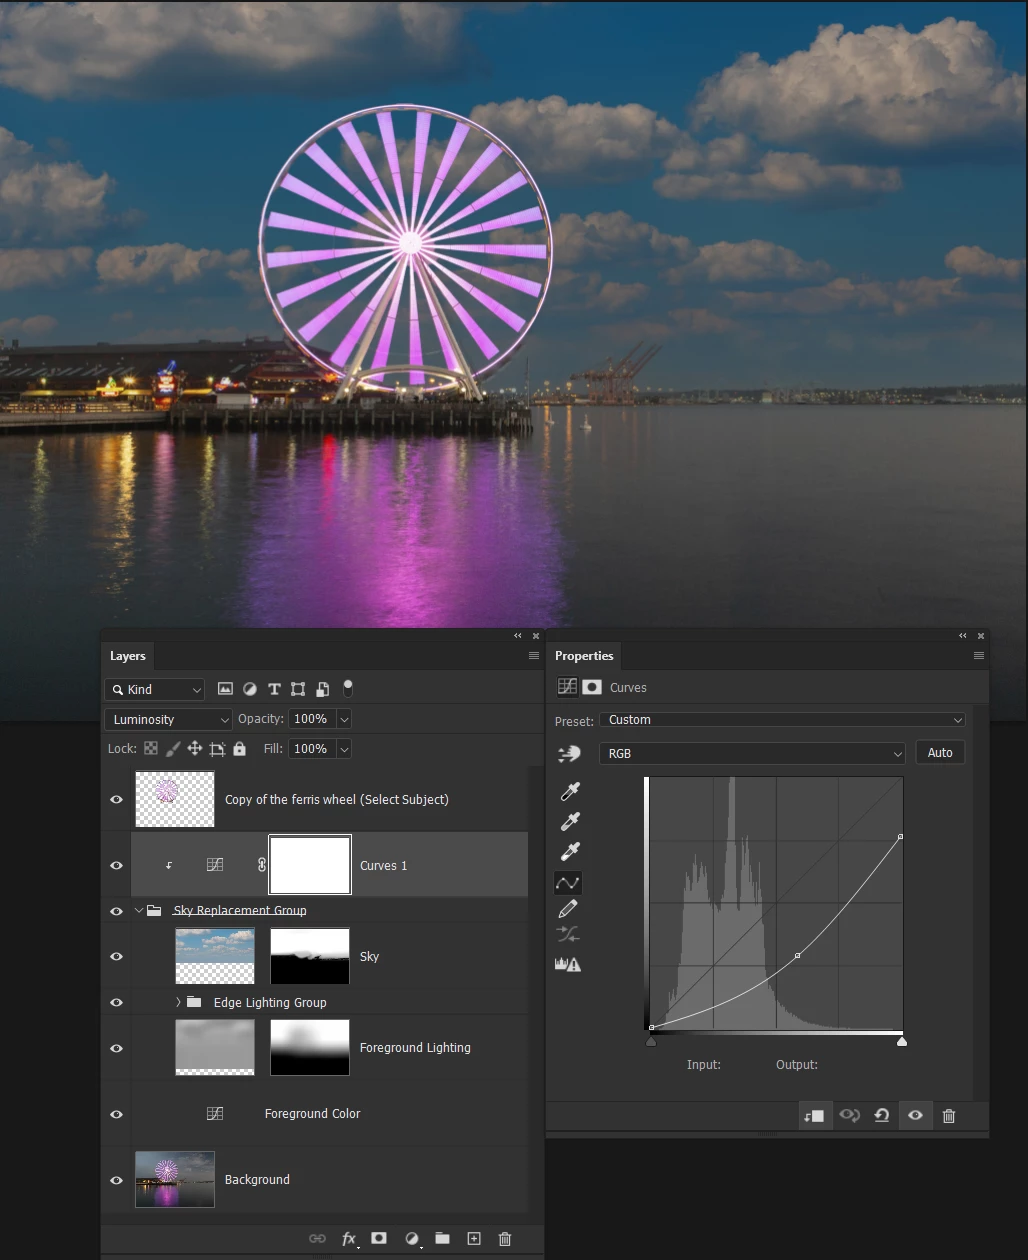Toggle histogram clipping warning icon

(x=568, y=964)
